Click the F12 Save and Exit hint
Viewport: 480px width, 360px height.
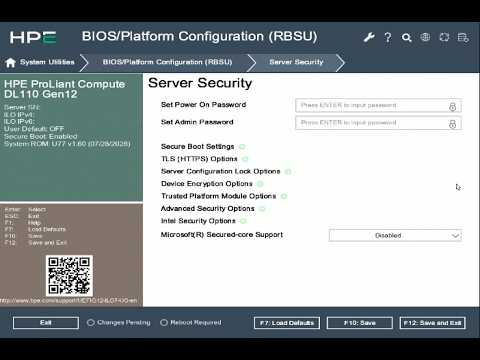36,243
